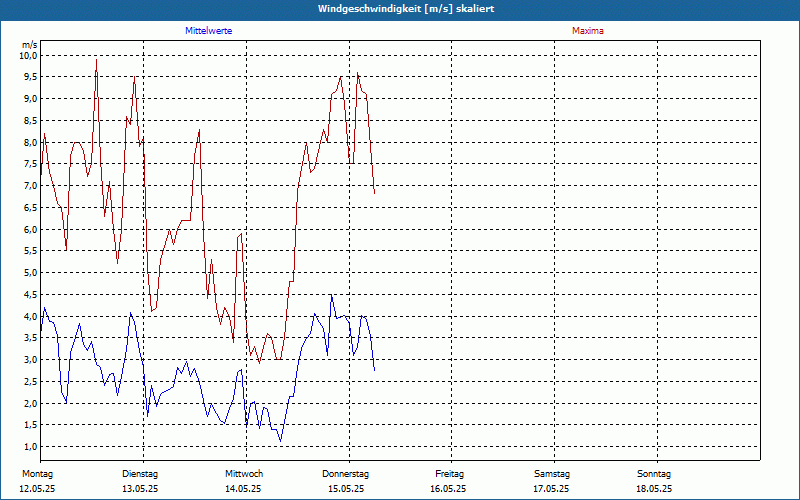Click the '14.05.25' date label

(x=243, y=489)
